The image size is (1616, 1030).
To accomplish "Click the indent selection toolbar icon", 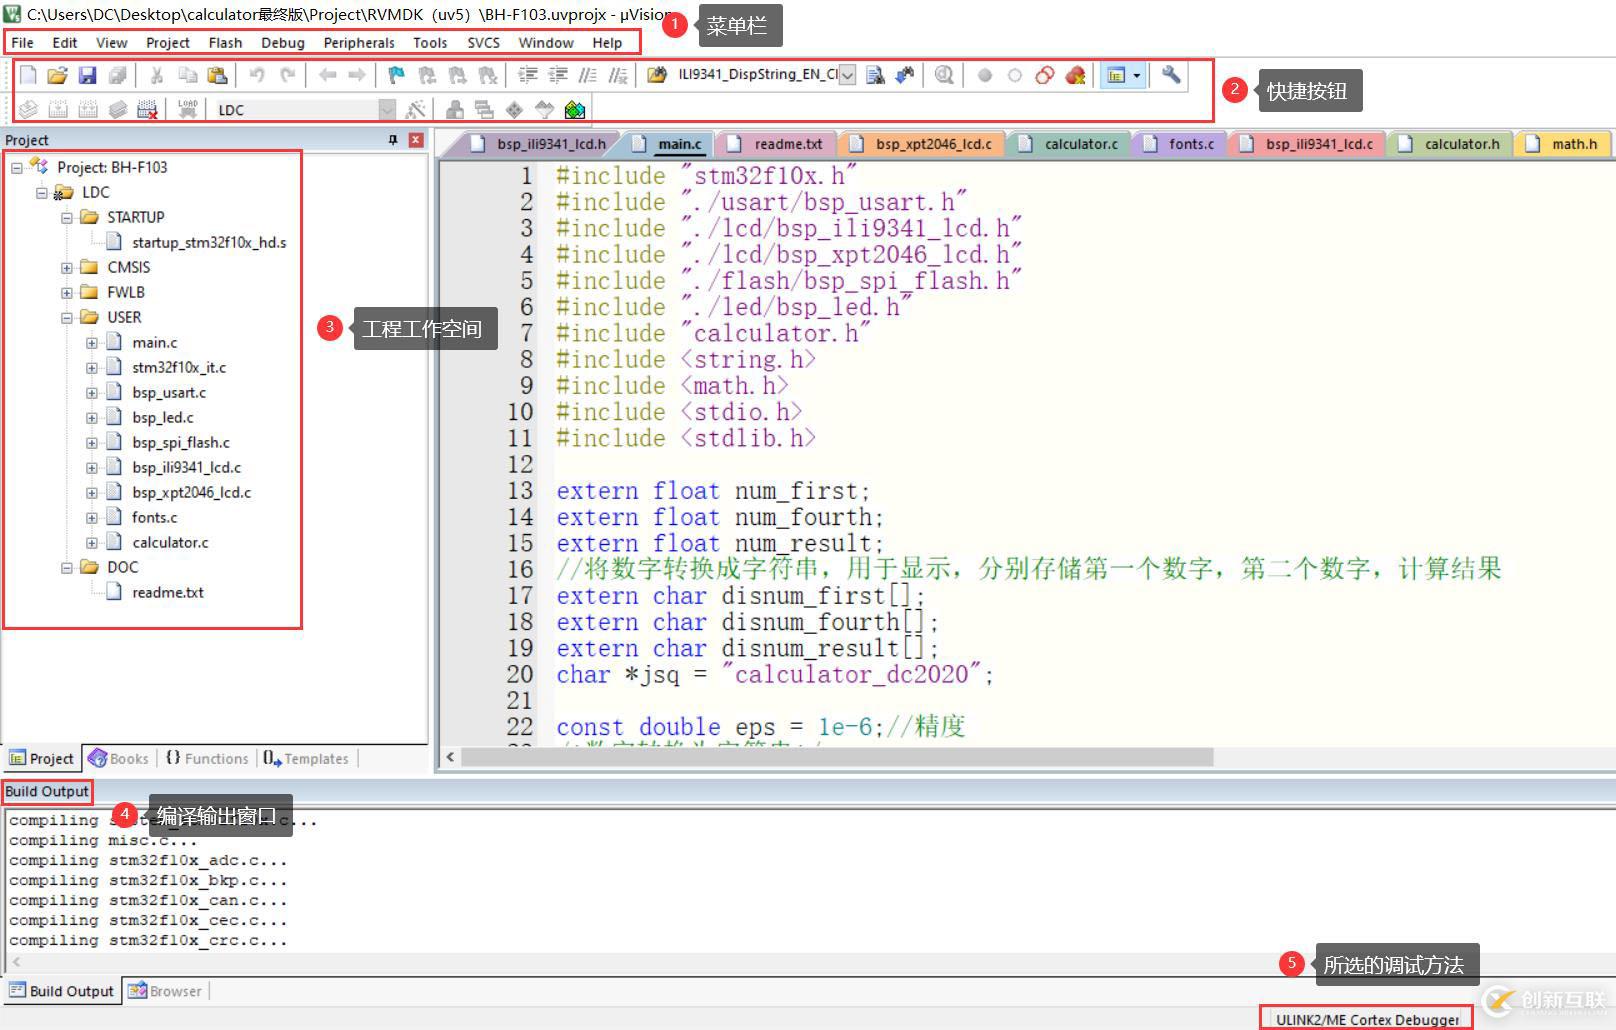I will coord(528,75).
